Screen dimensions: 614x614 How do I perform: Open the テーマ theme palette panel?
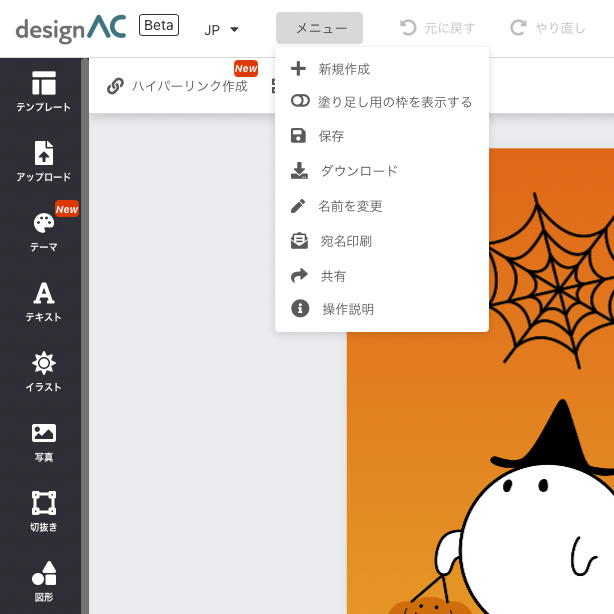tap(43, 232)
